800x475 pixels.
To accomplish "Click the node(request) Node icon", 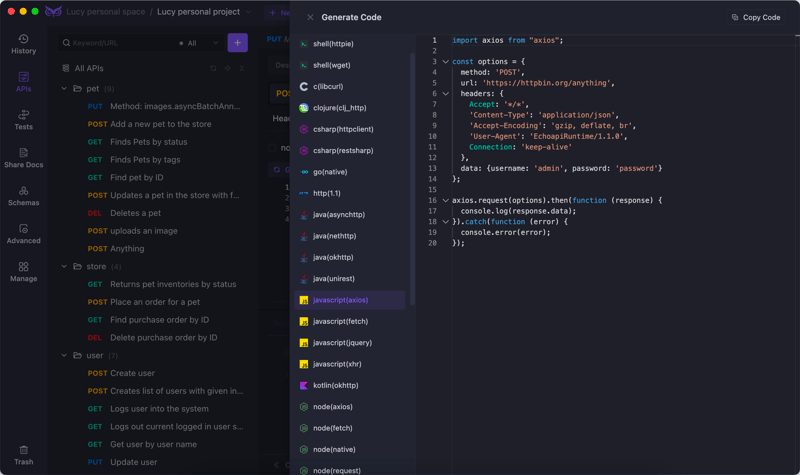I will point(304,470).
